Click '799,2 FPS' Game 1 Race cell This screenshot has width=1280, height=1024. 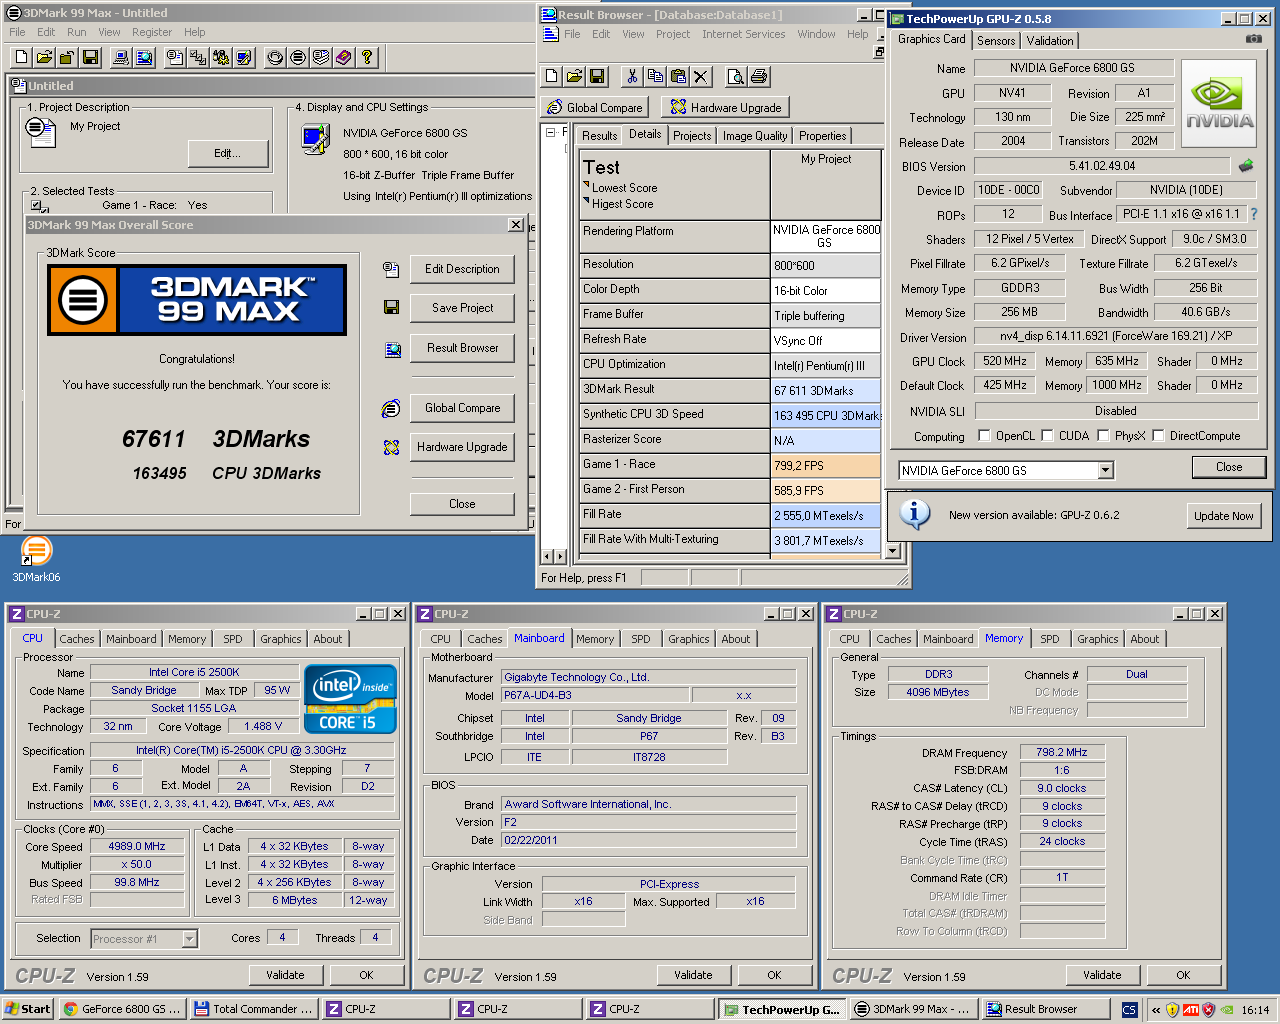(826, 465)
